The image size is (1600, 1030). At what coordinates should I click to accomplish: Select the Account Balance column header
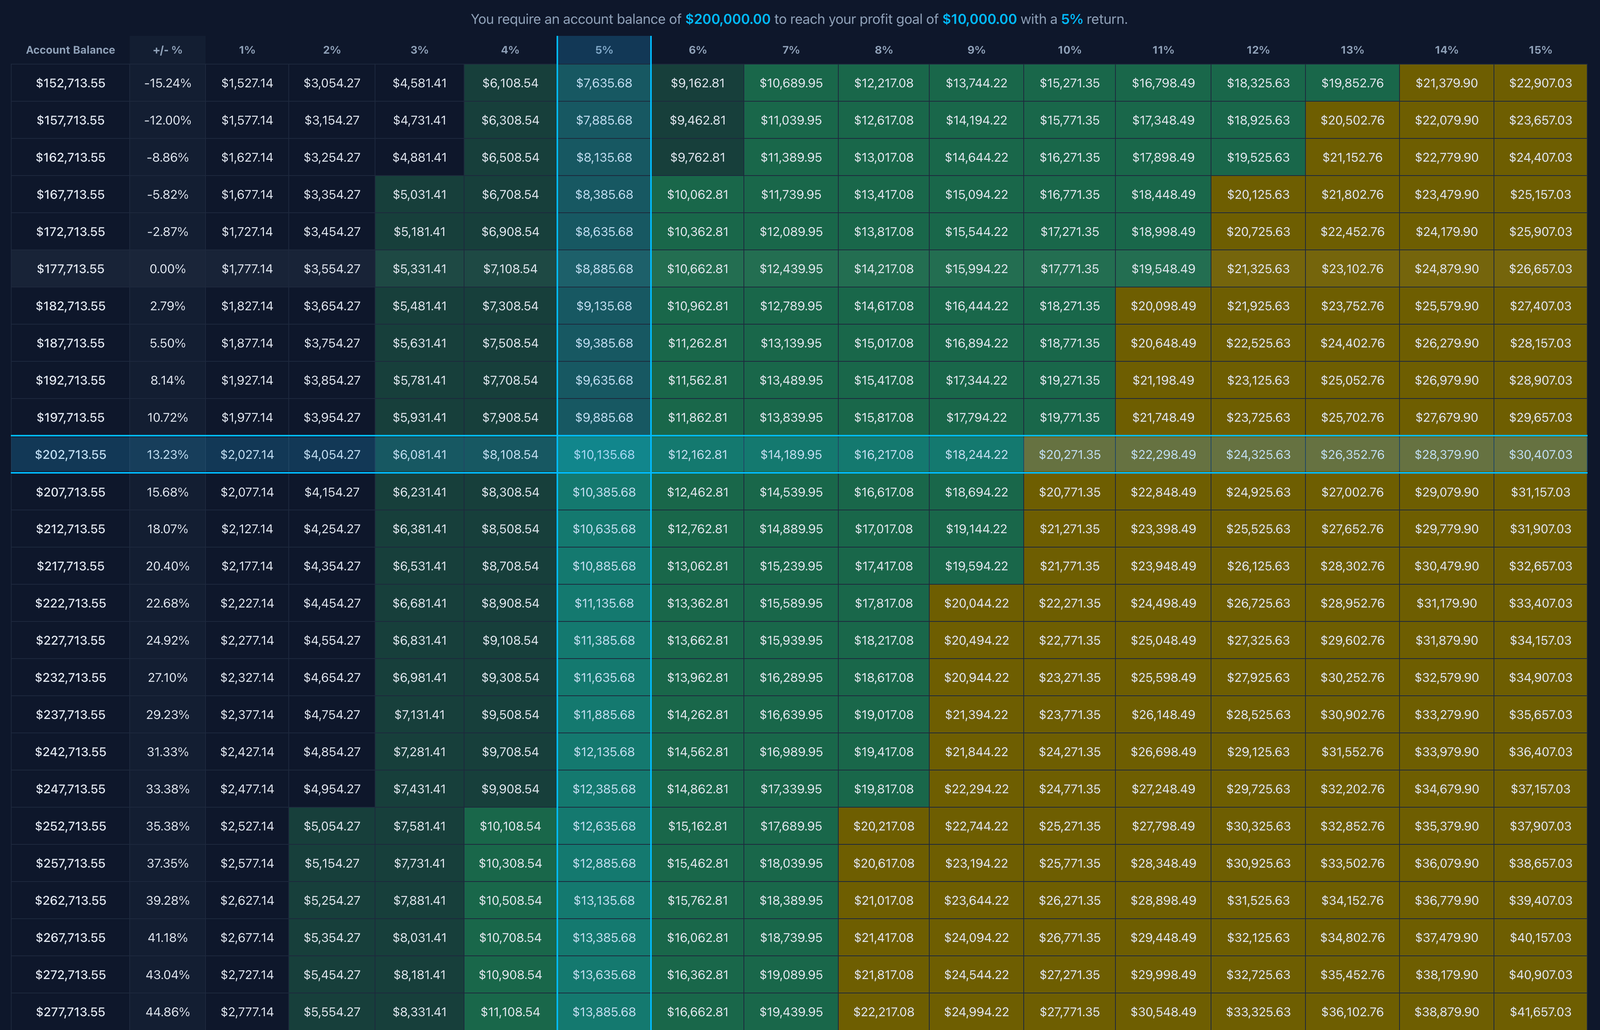click(x=70, y=50)
